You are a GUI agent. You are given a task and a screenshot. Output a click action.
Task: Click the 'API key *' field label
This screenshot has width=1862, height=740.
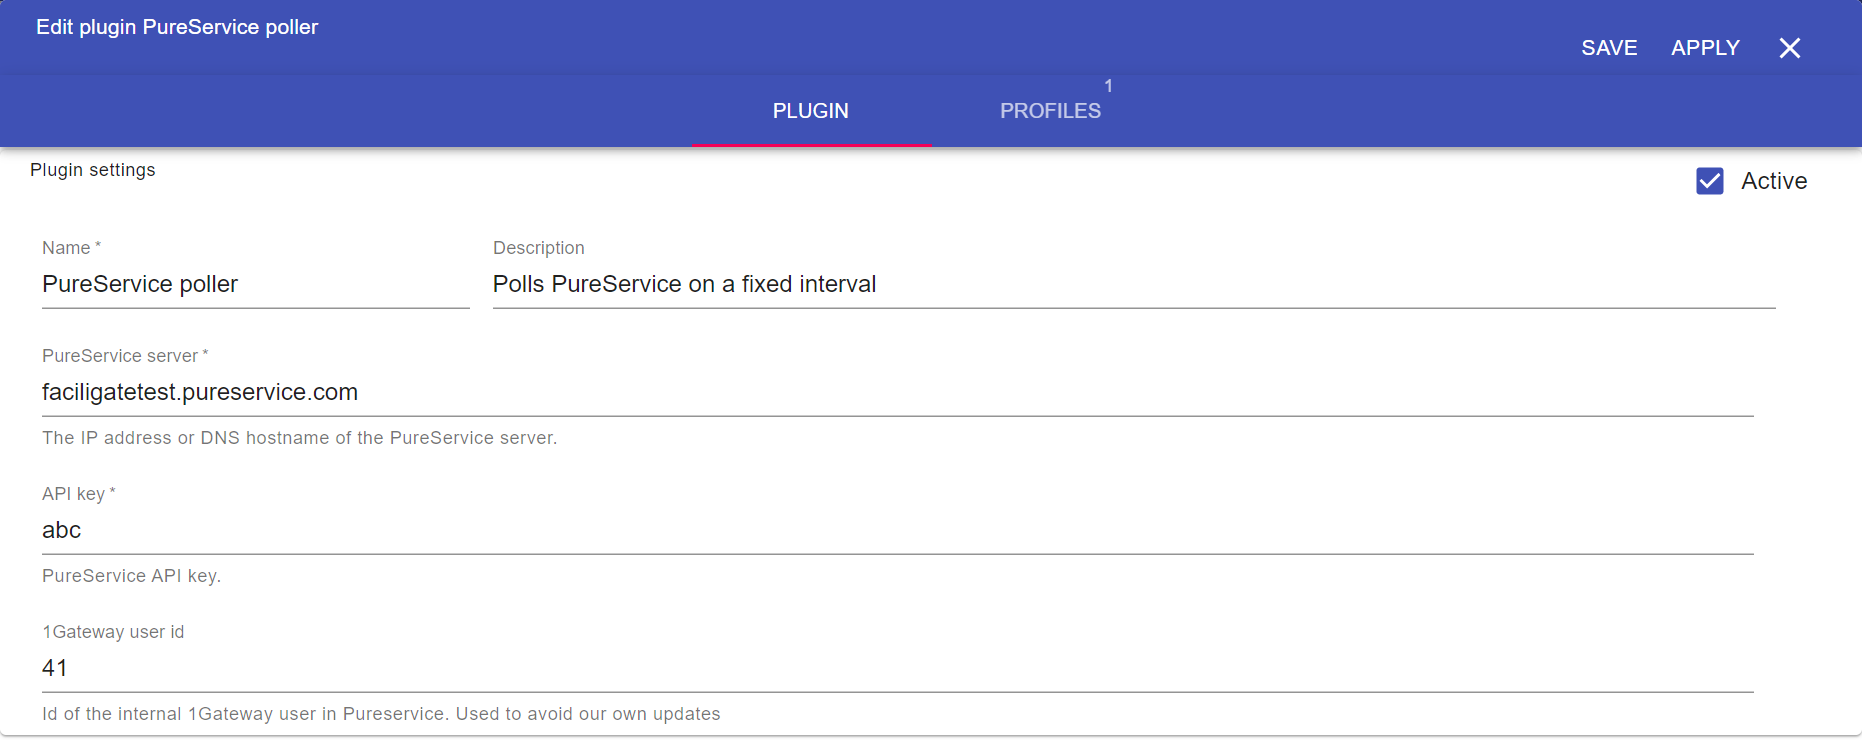tap(78, 494)
